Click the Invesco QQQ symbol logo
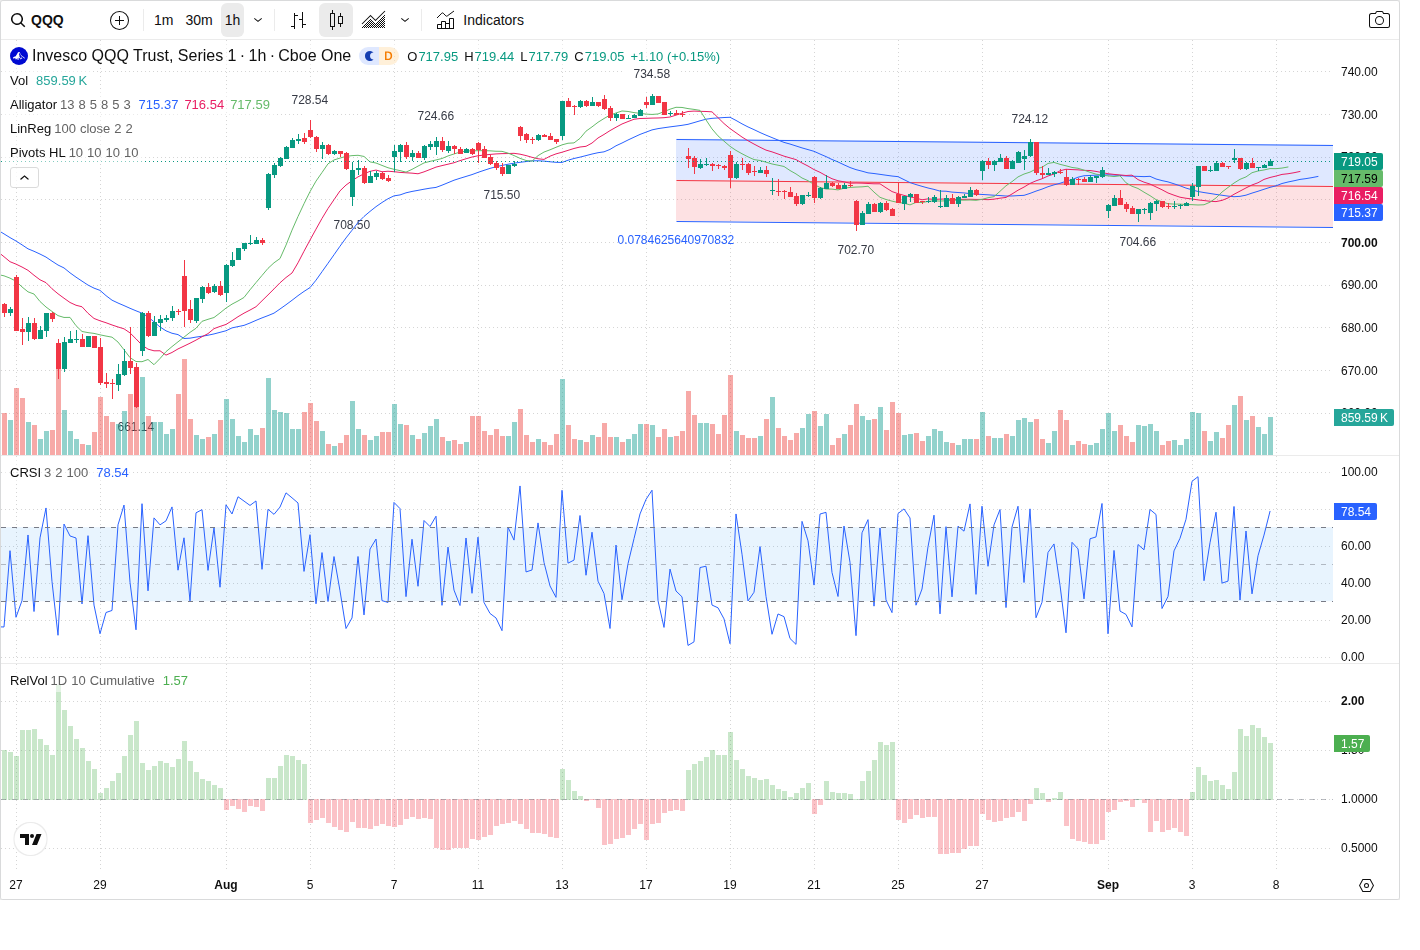 click(19, 56)
